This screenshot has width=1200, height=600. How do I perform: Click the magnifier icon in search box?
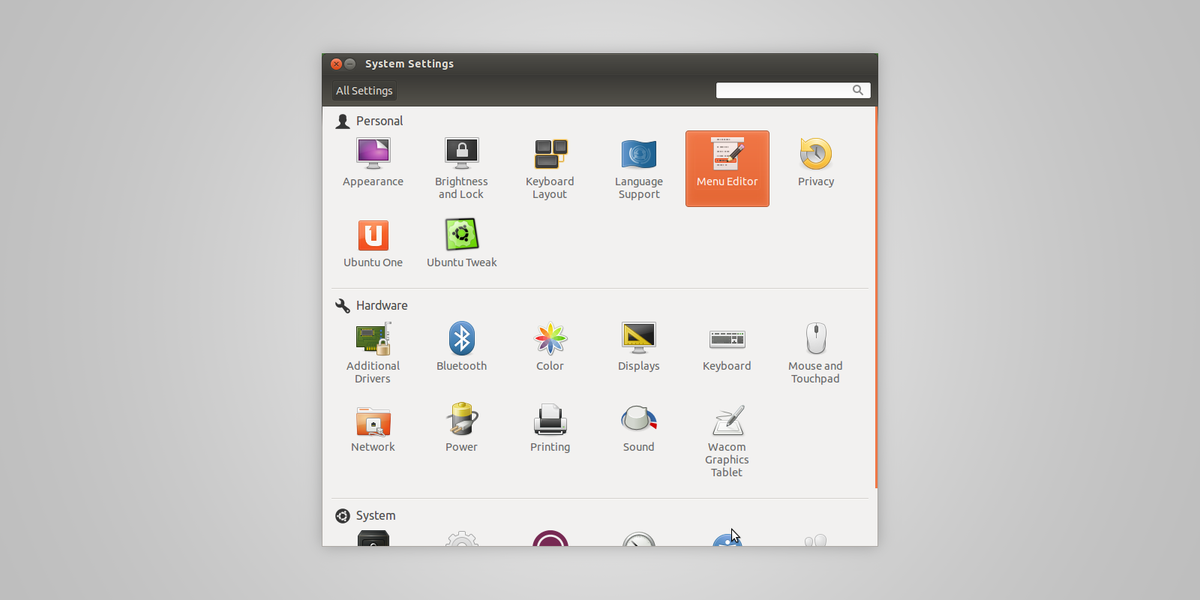pyautogui.click(x=858, y=90)
